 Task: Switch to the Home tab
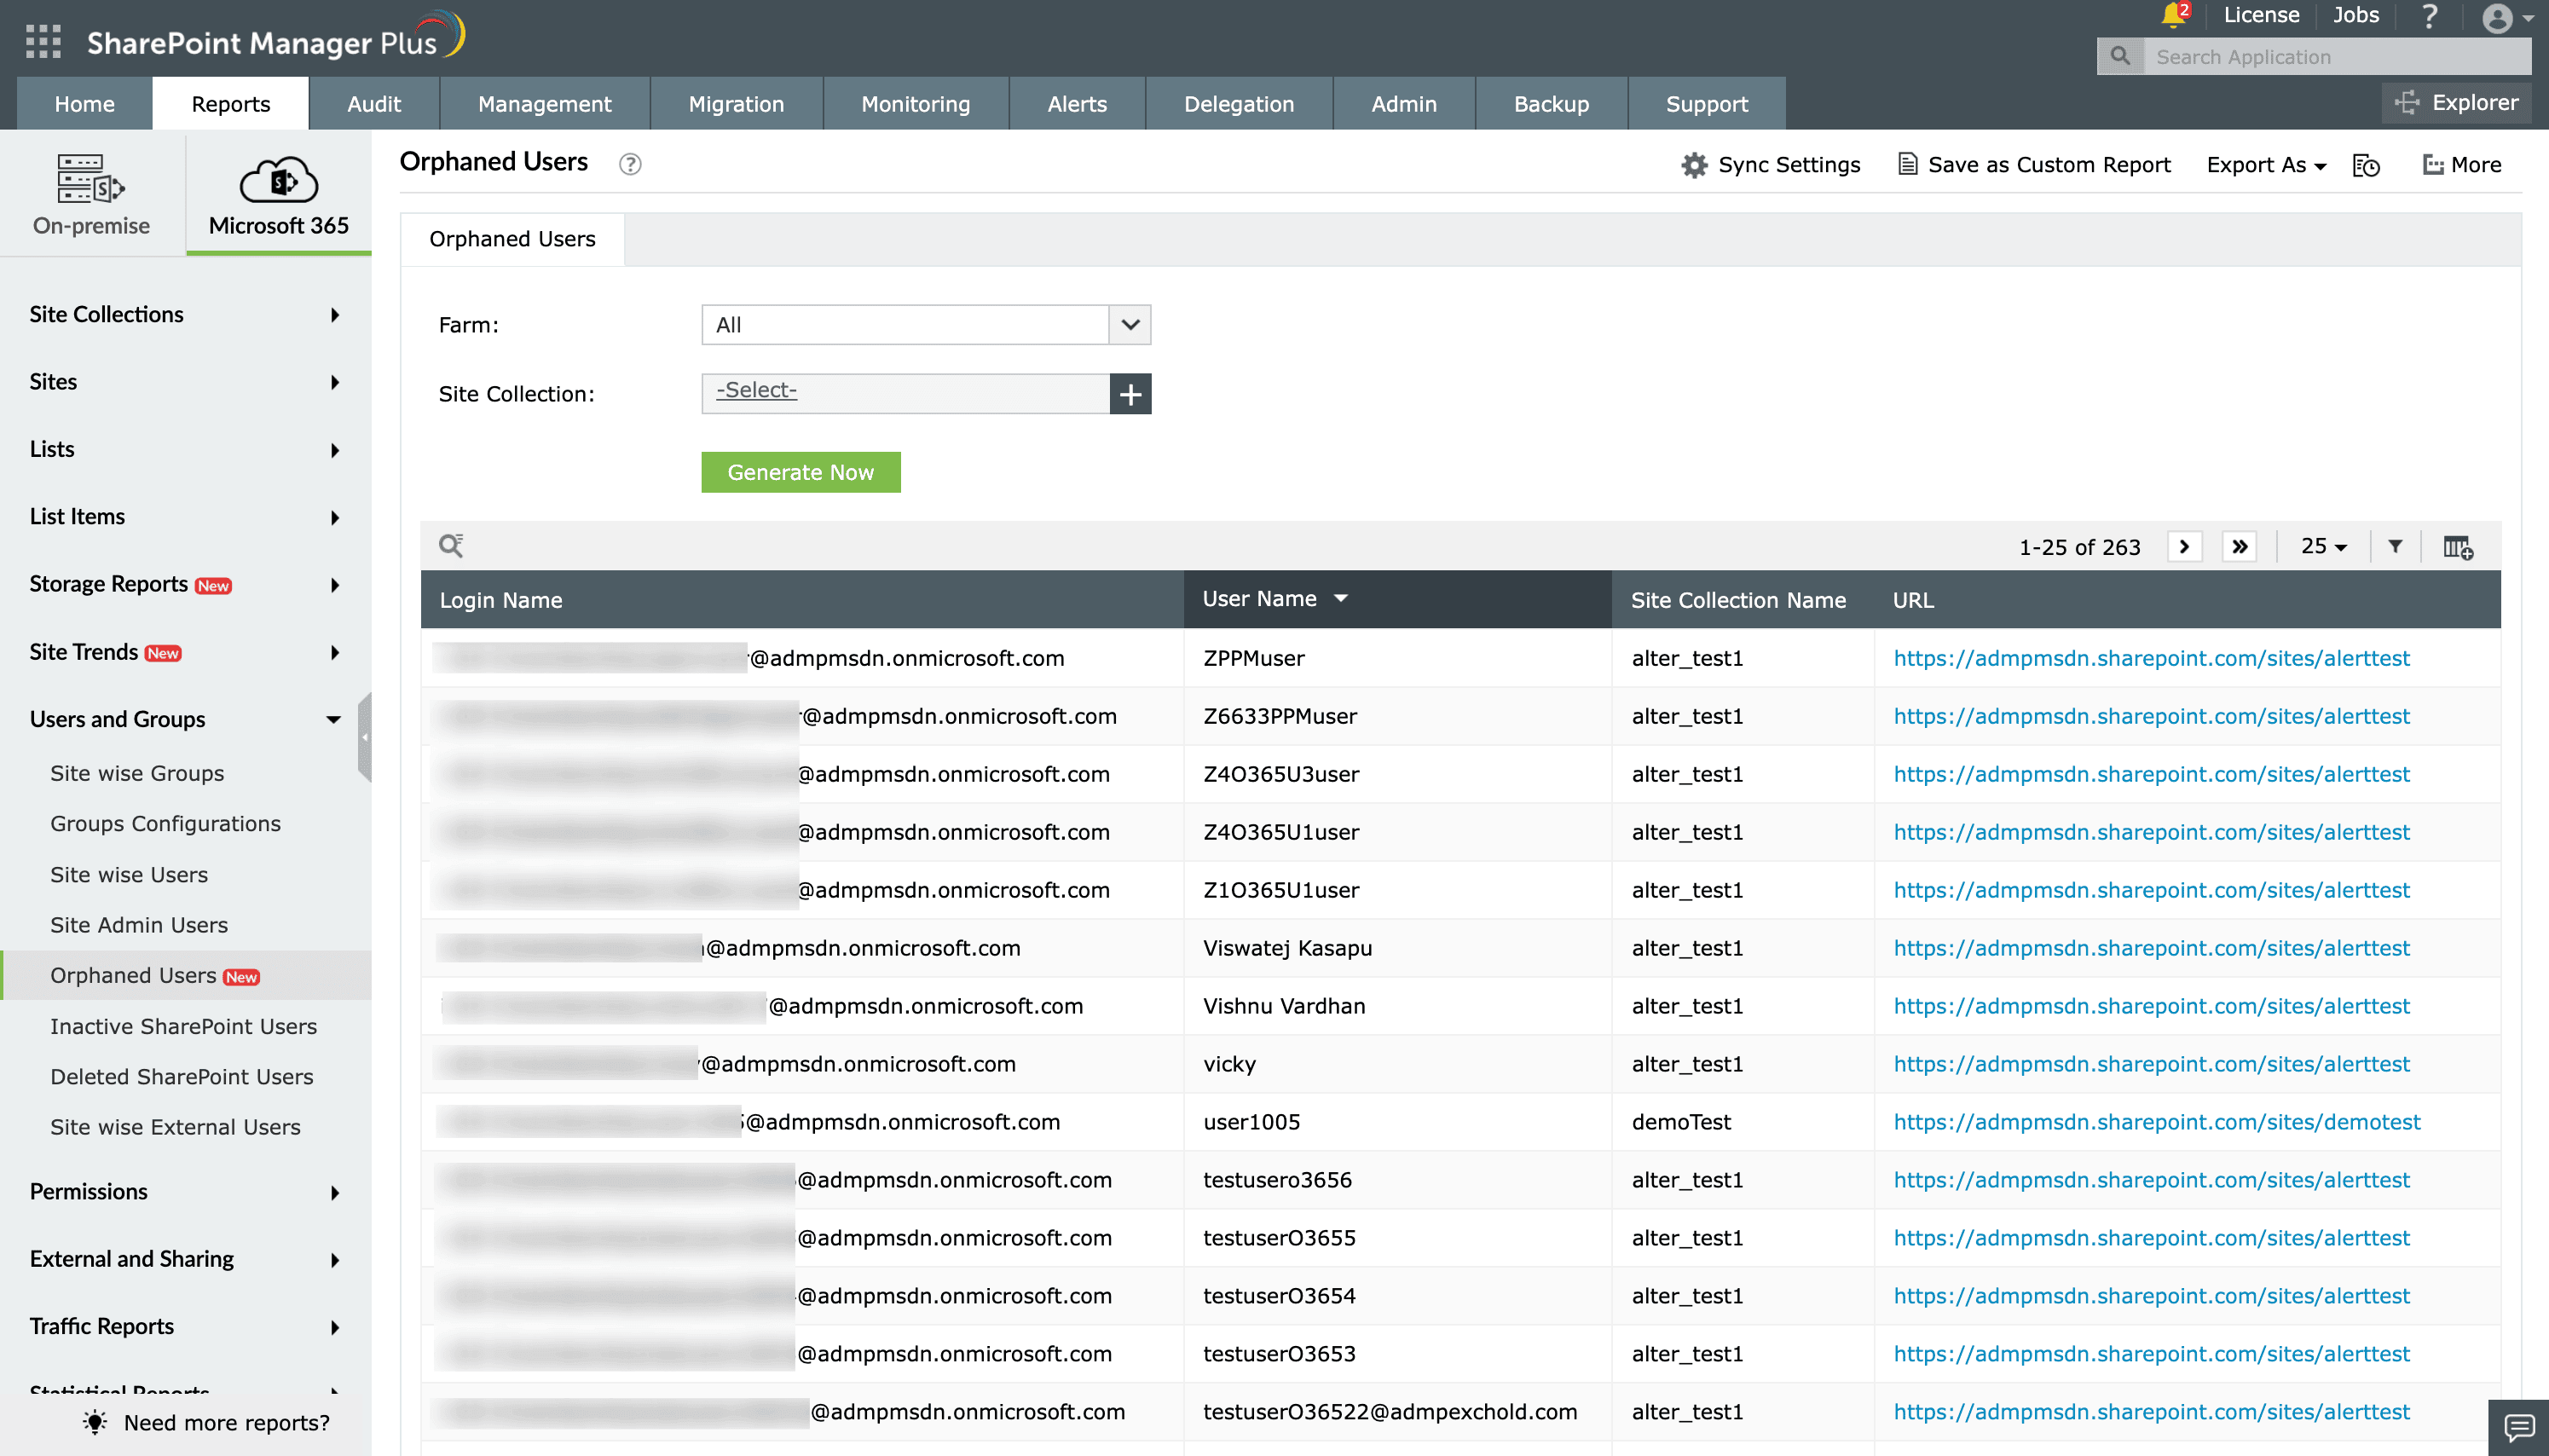84,103
